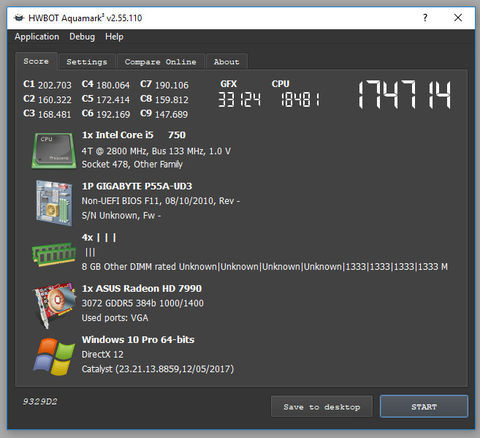The width and height of the screenshot is (480, 438).
Task: Click 'S/N Unknown, Fw -' text
Action: click(121, 216)
